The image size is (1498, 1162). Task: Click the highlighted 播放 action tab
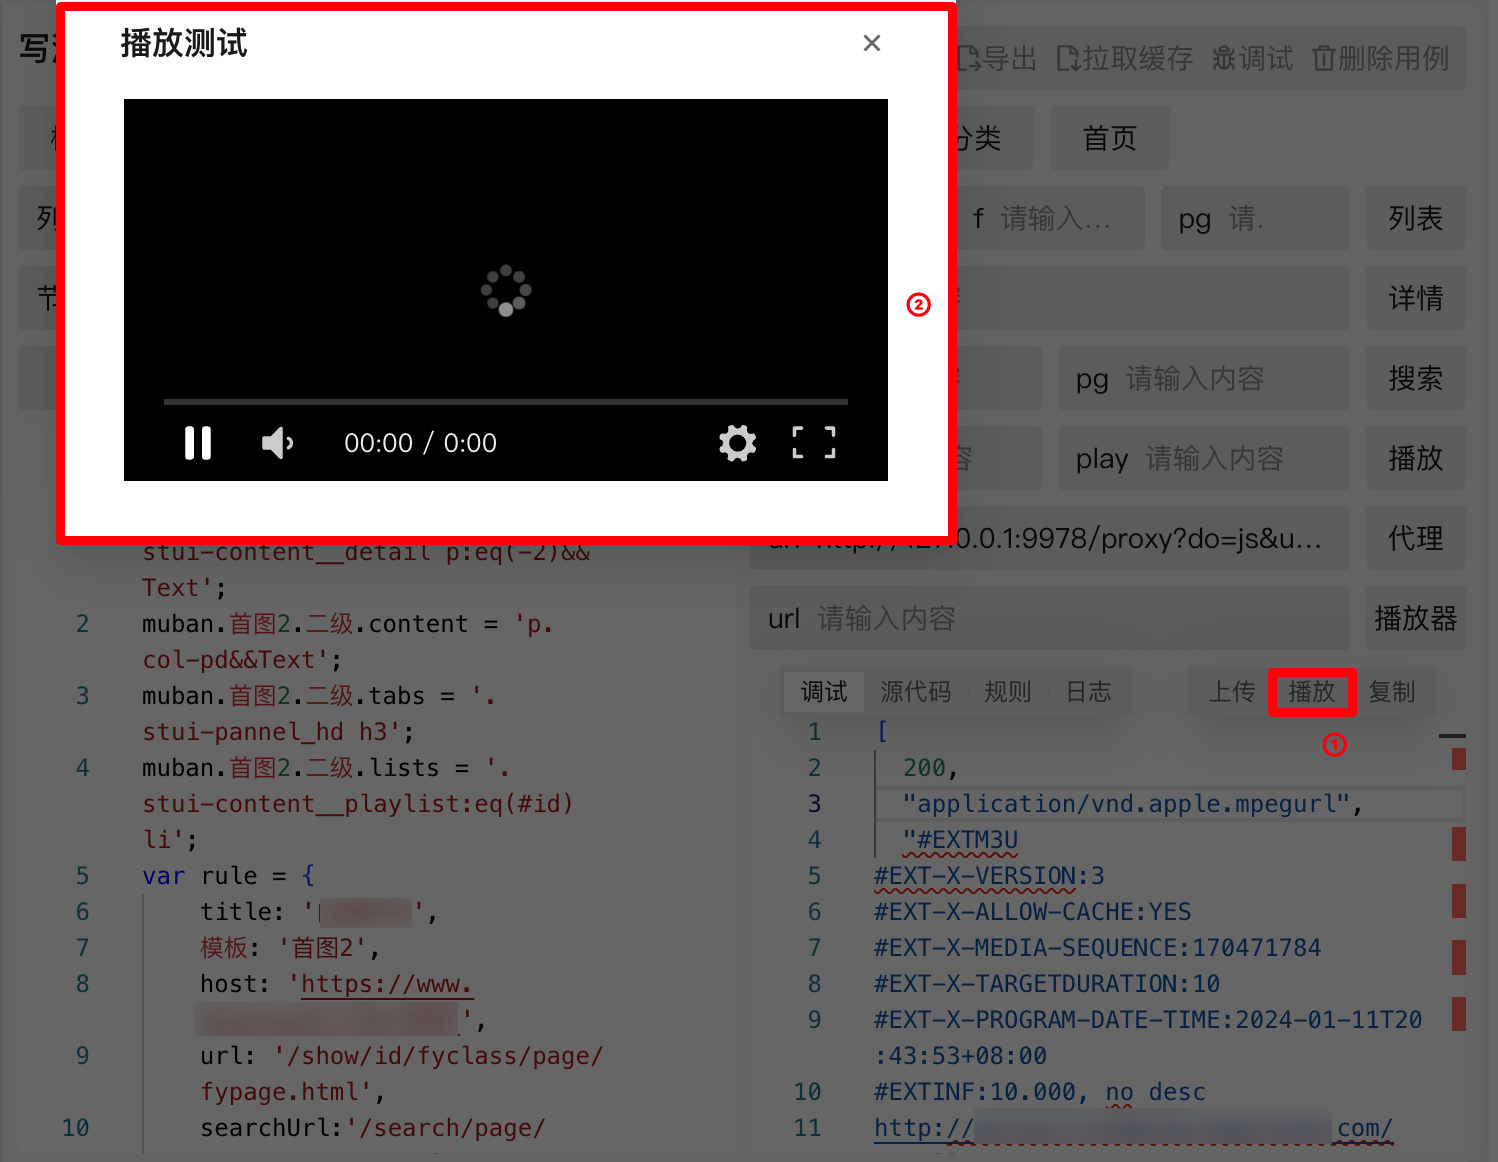click(x=1312, y=692)
